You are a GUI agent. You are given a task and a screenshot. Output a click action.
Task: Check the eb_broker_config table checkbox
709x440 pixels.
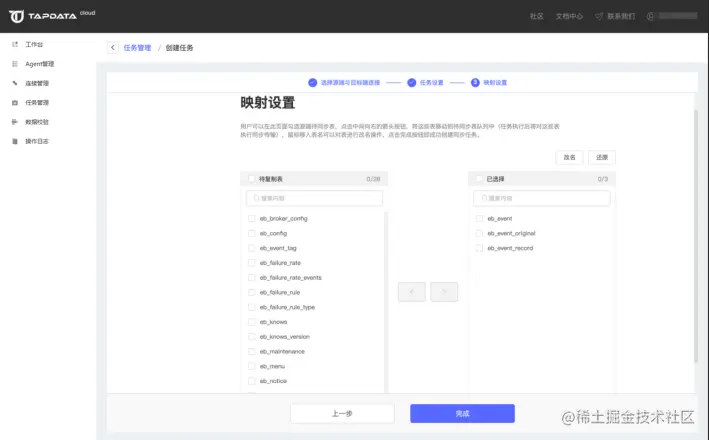(251, 218)
